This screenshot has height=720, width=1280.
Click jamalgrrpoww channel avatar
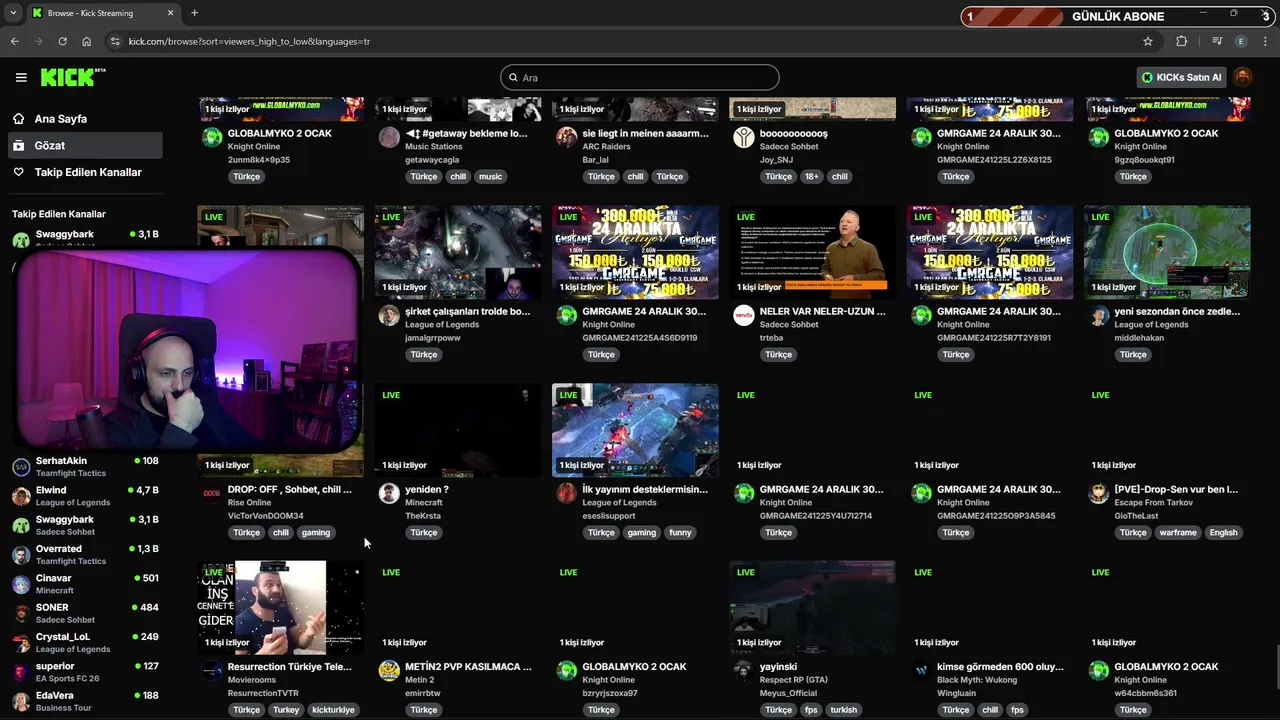pos(389,316)
